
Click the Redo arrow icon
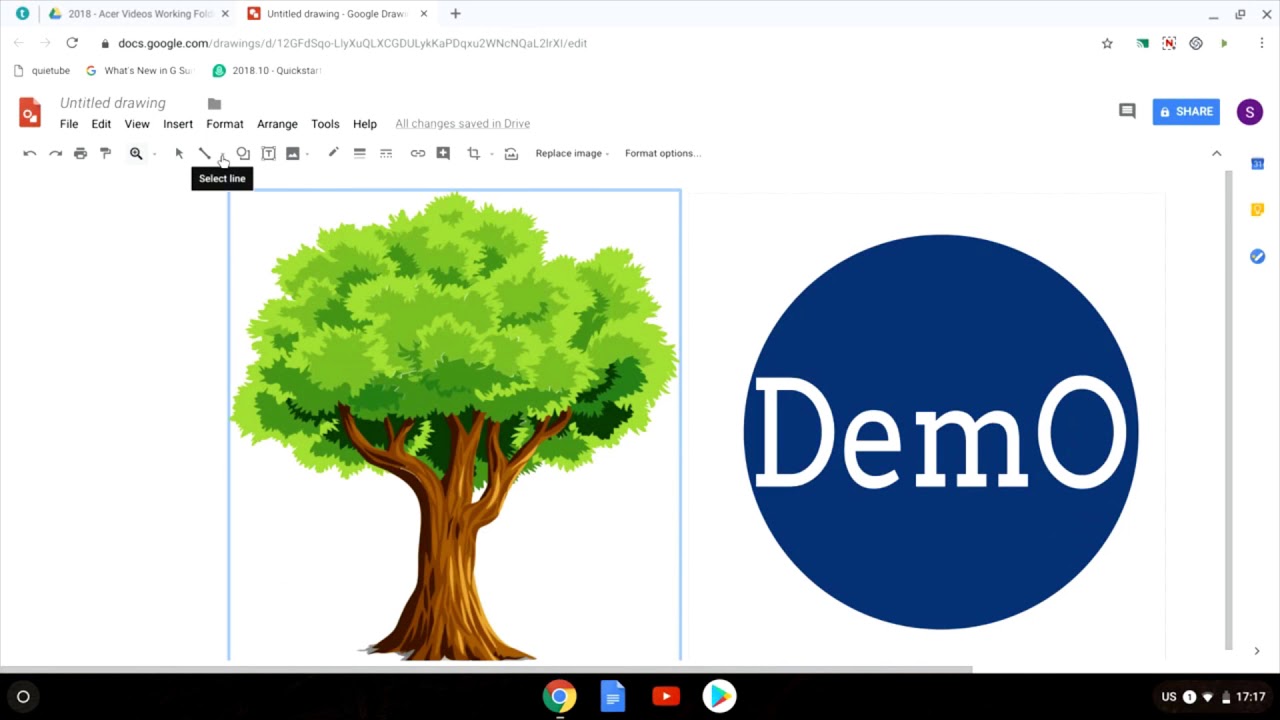(56, 153)
